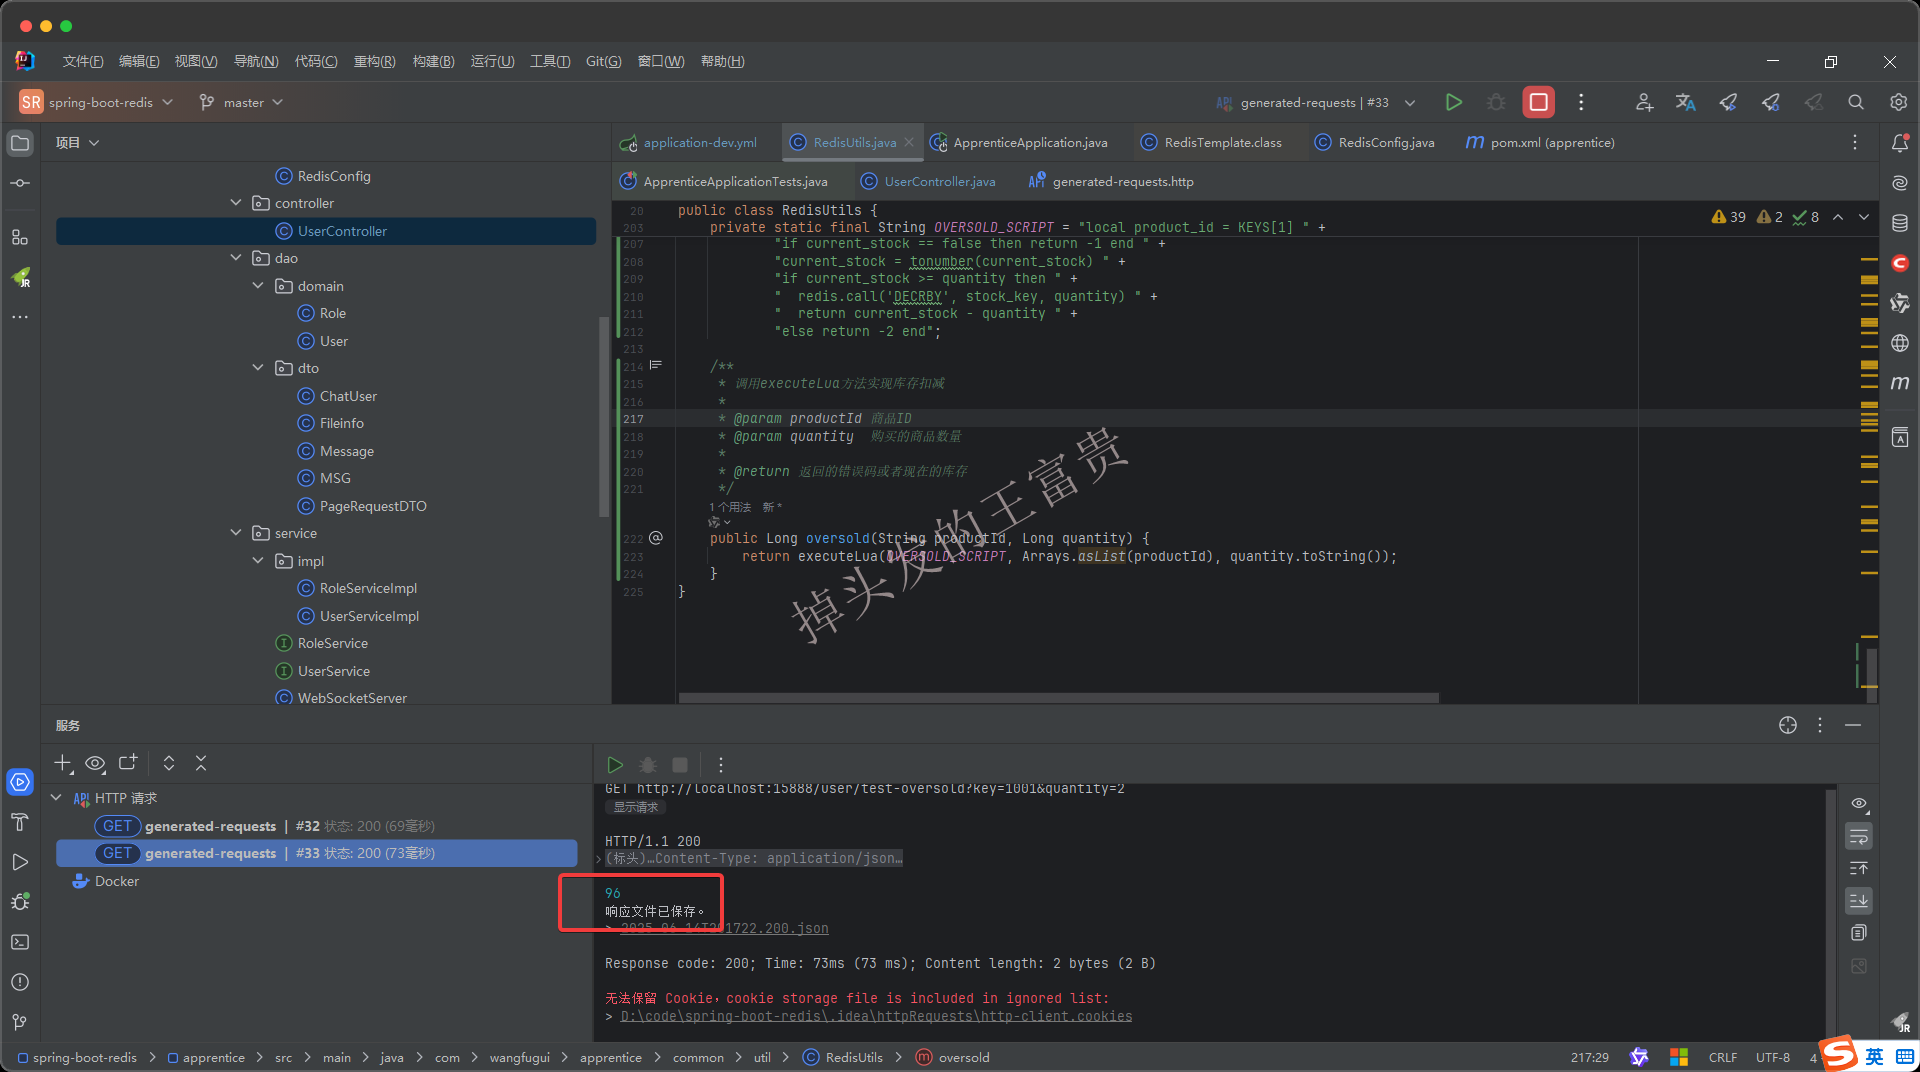Viewport: 1920px width, 1072px height.
Task: Open the translation plugin icon
Action: click(x=1686, y=102)
